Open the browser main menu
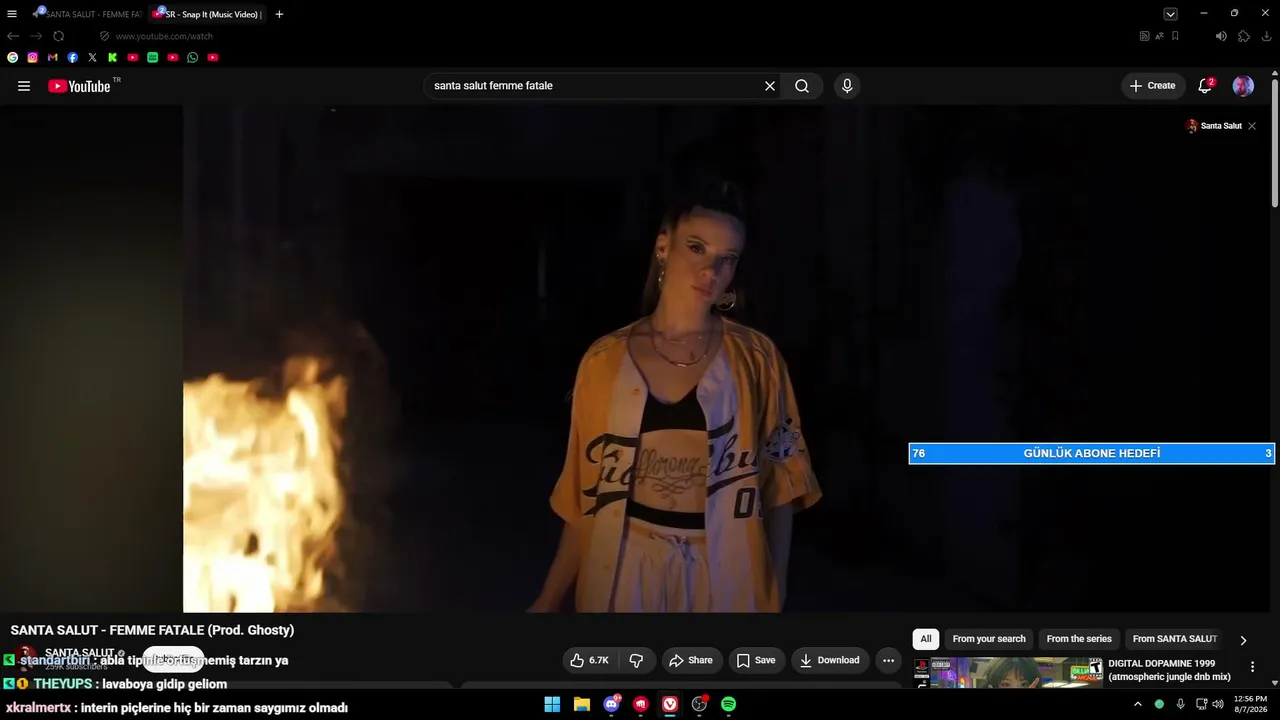The width and height of the screenshot is (1280, 720). [x=12, y=14]
